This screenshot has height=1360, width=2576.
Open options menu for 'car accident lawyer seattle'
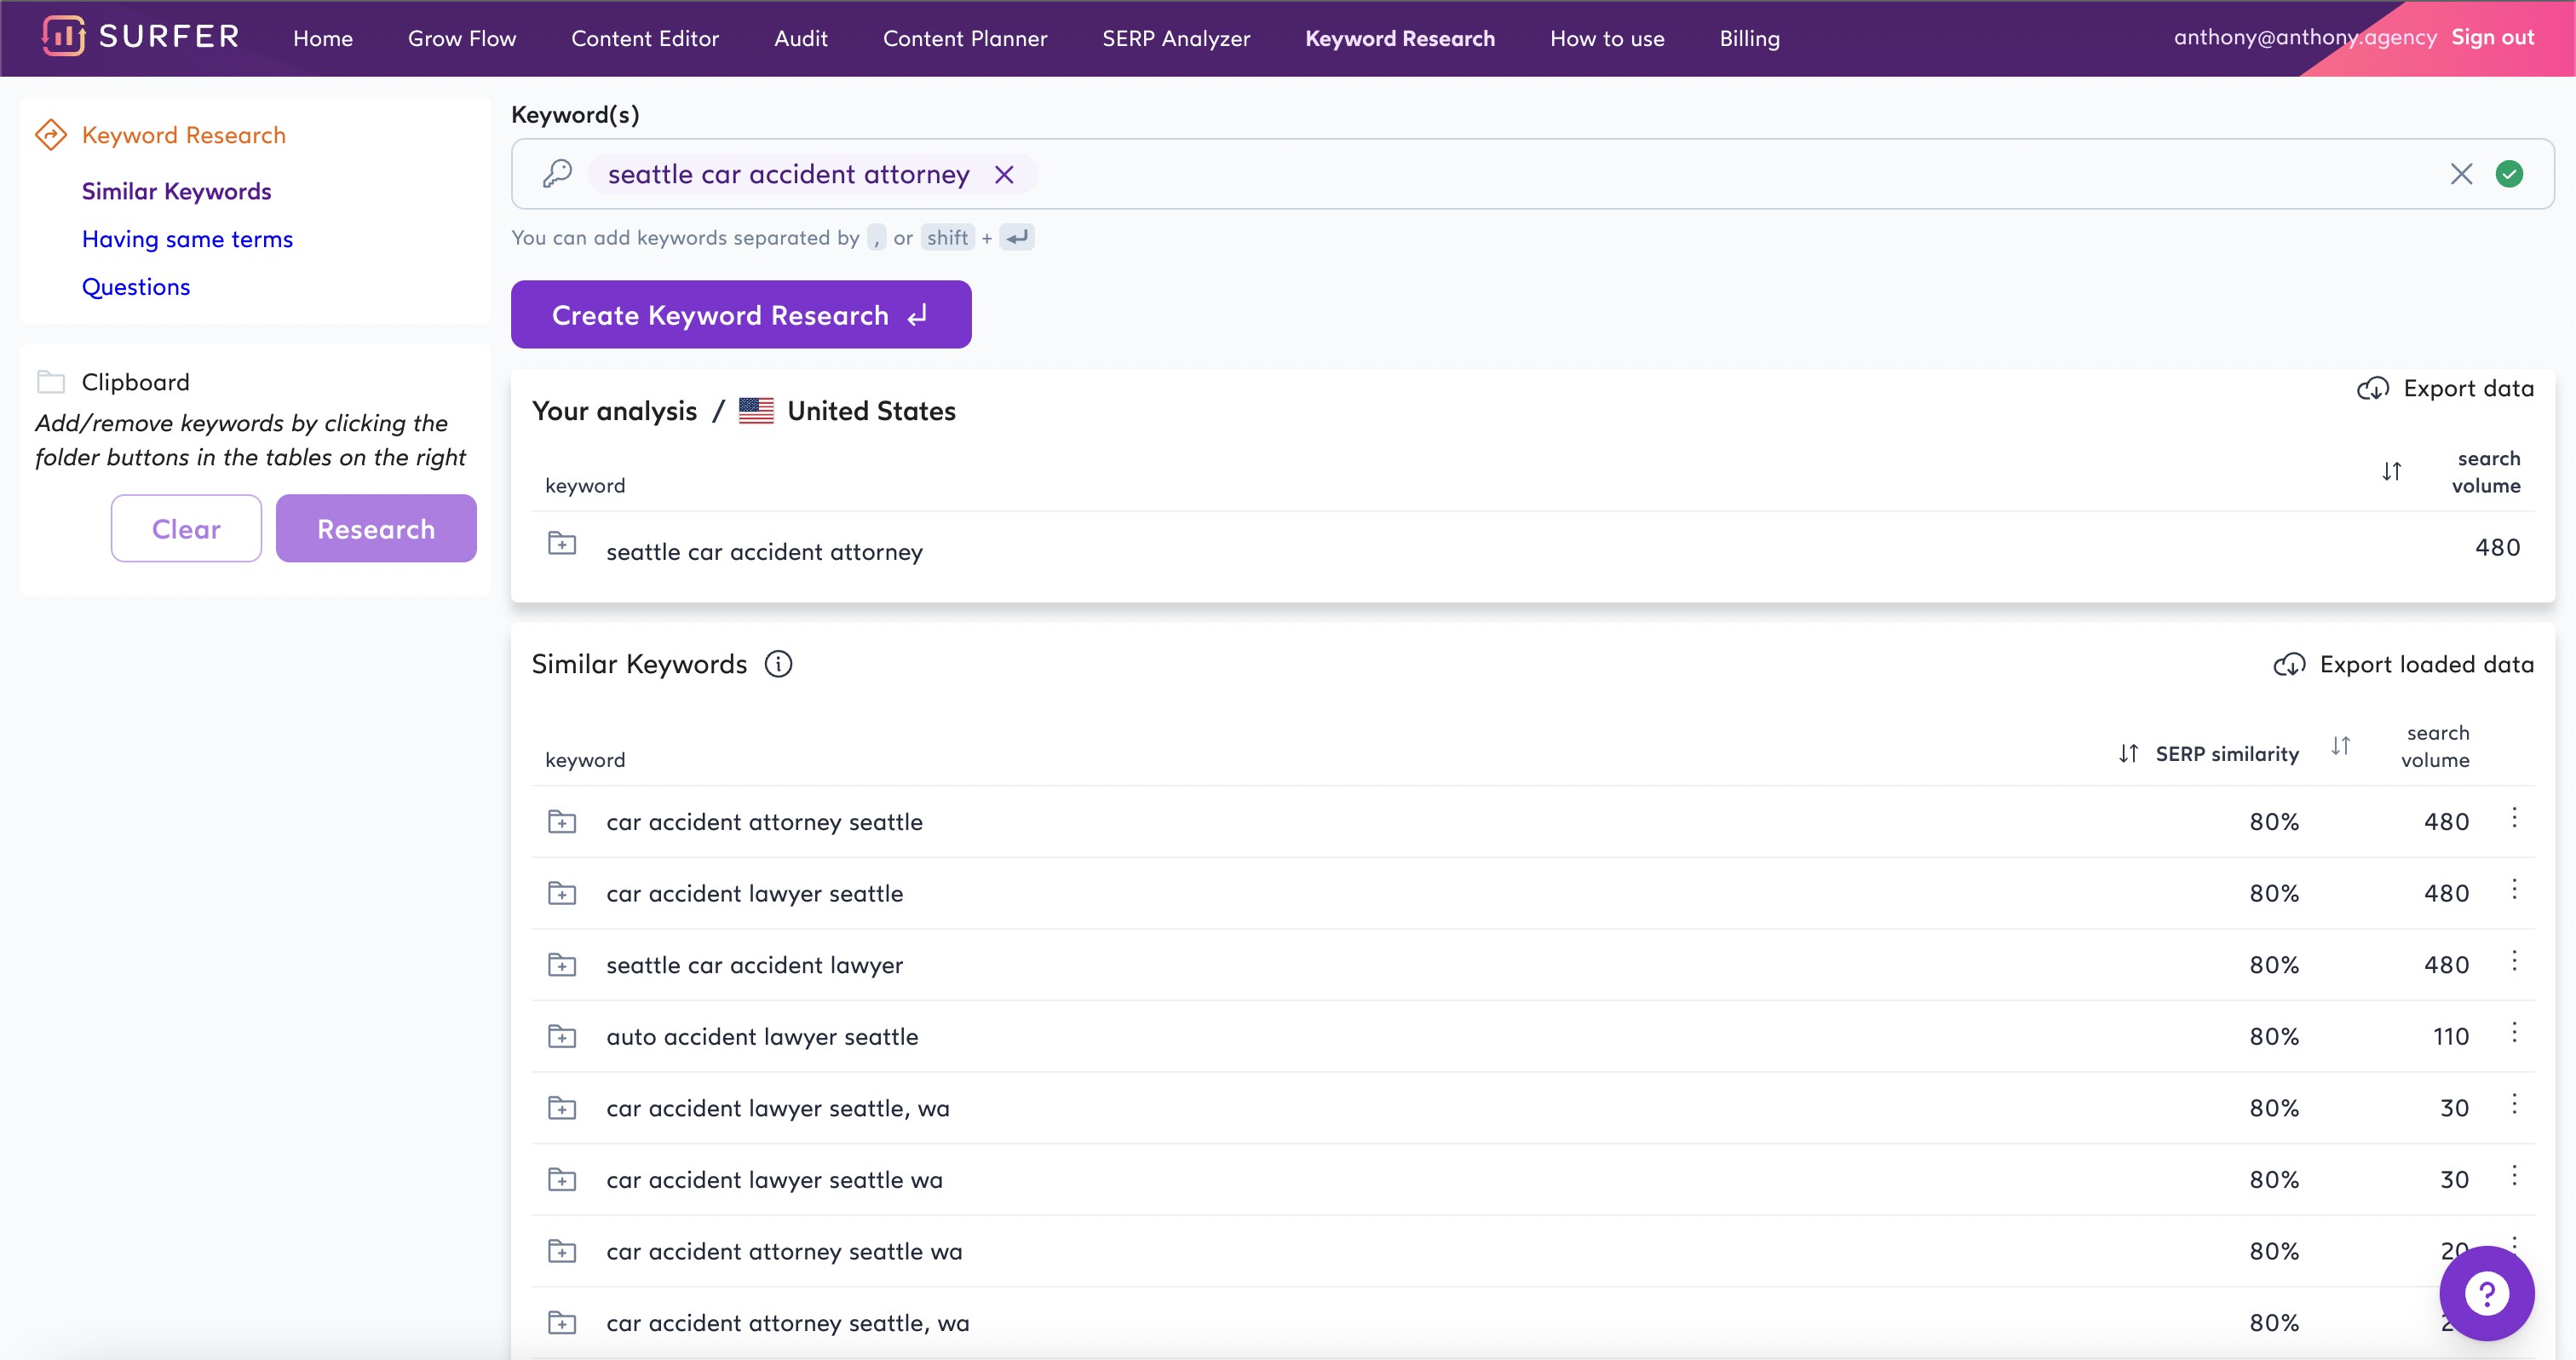[x=2514, y=890]
